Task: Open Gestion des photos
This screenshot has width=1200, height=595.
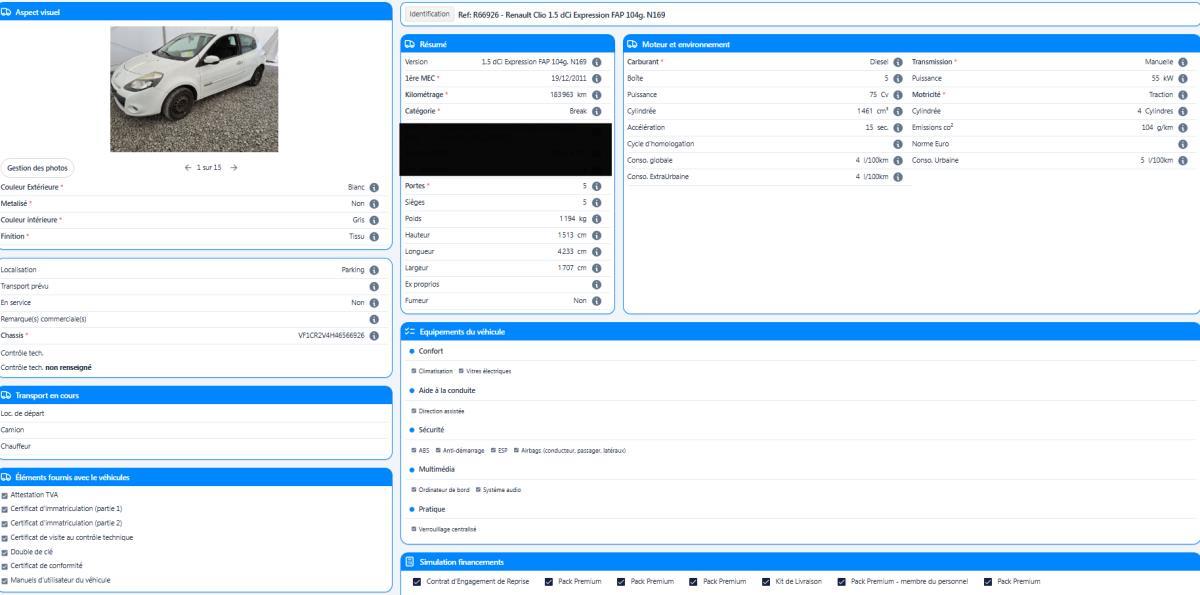Action: pyautogui.click(x=37, y=168)
